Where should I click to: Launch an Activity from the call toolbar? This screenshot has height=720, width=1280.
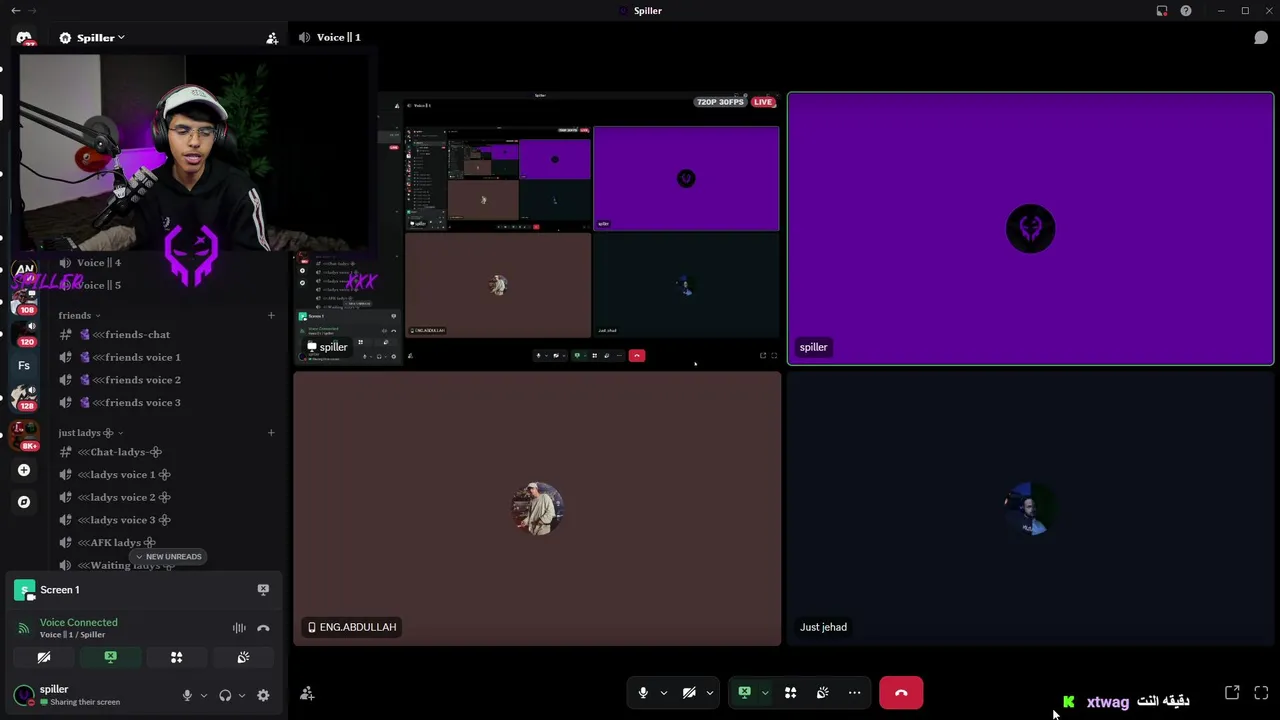790,692
